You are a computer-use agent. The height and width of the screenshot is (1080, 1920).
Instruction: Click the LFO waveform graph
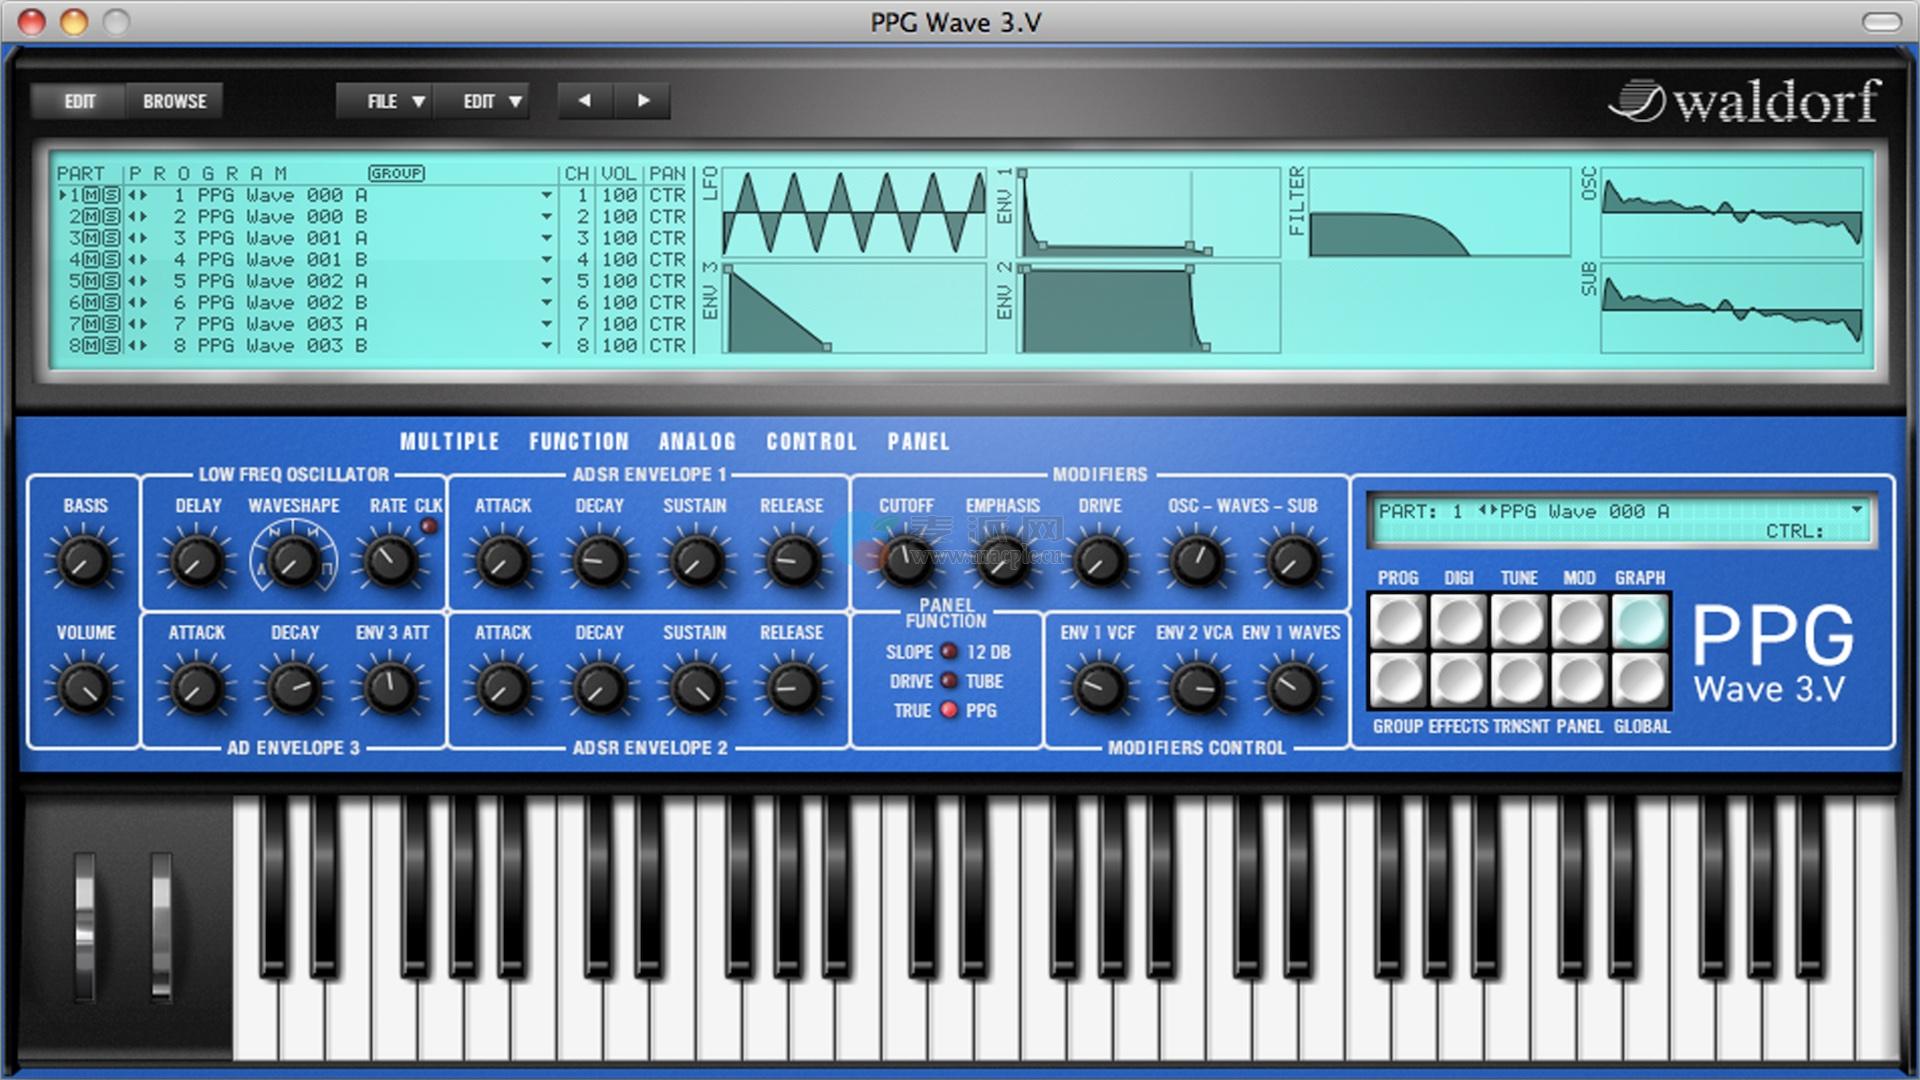(854, 211)
